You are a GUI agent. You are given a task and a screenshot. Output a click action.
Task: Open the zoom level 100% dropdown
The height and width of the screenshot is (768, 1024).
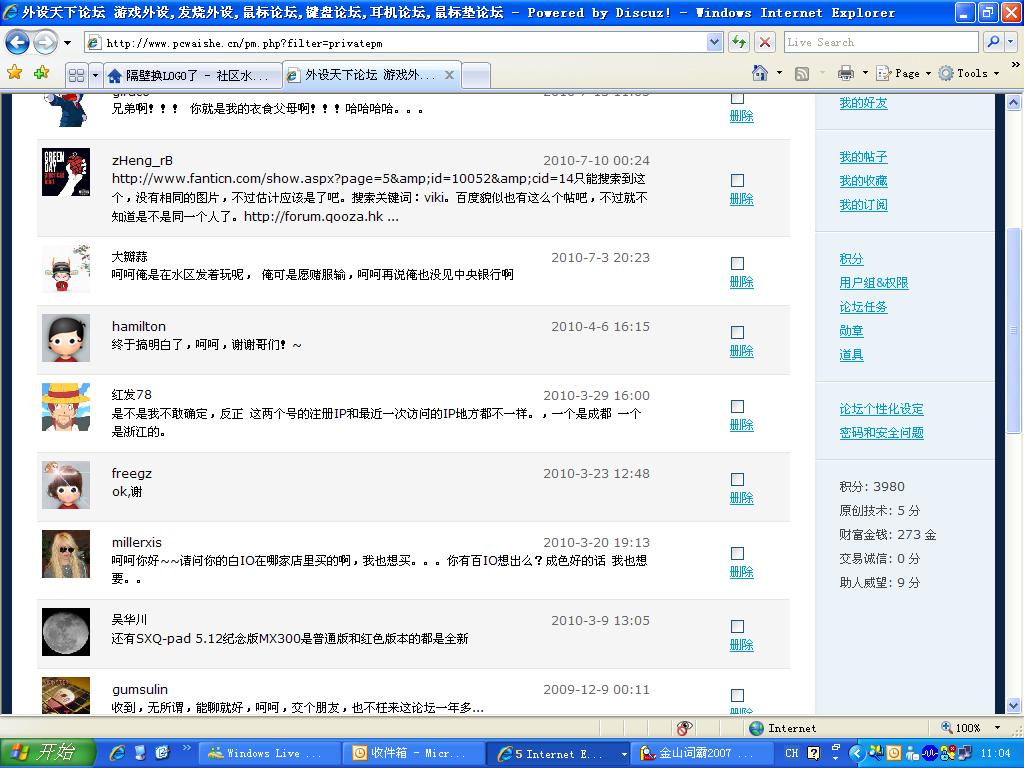996,728
